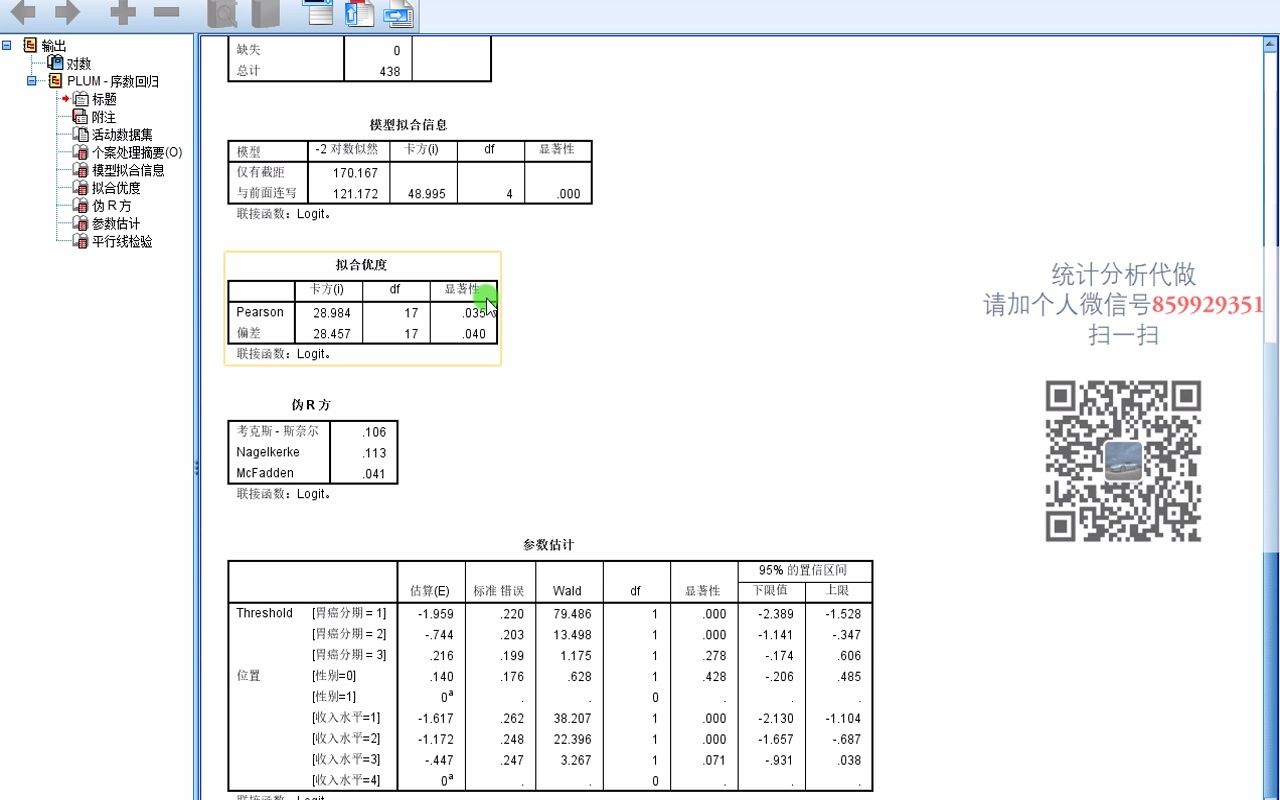Click the 拟合优度 table title
1280x800 pixels.
tap(361, 265)
